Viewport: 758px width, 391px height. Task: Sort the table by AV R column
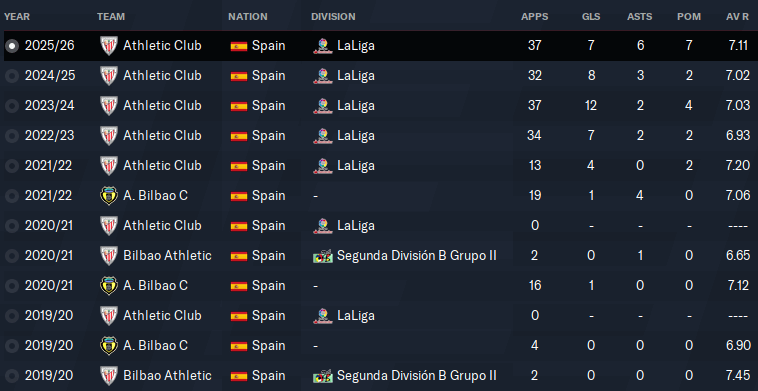(738, 16)
